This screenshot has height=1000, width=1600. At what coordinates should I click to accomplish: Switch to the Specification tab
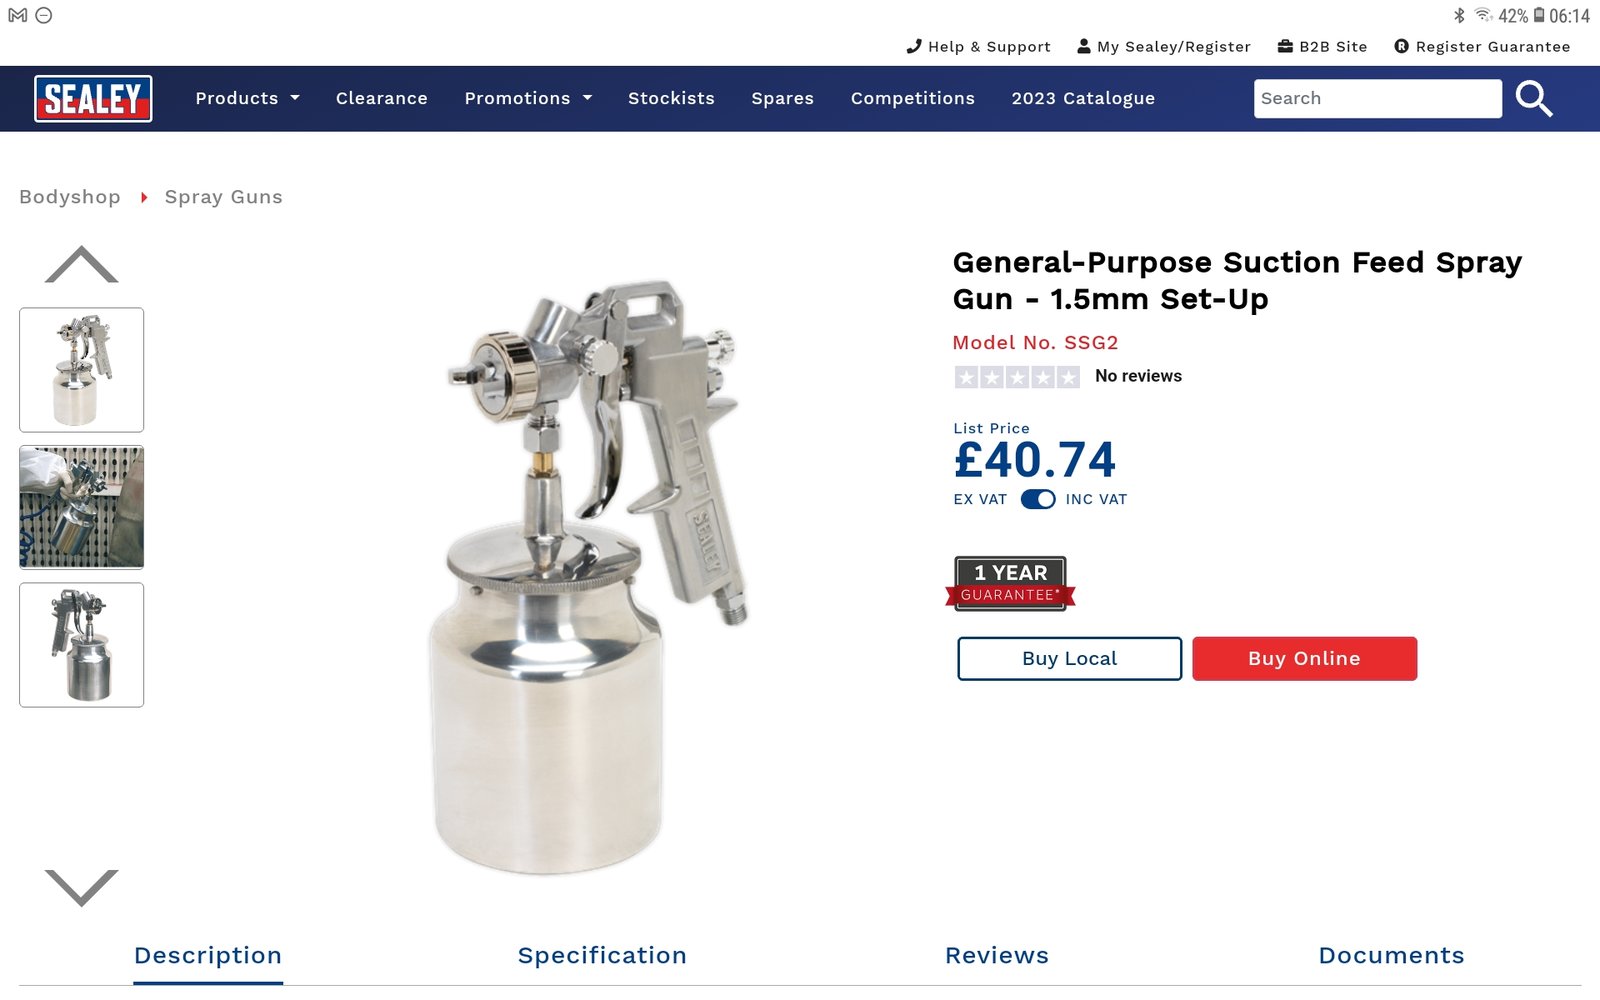coord(602,955)
